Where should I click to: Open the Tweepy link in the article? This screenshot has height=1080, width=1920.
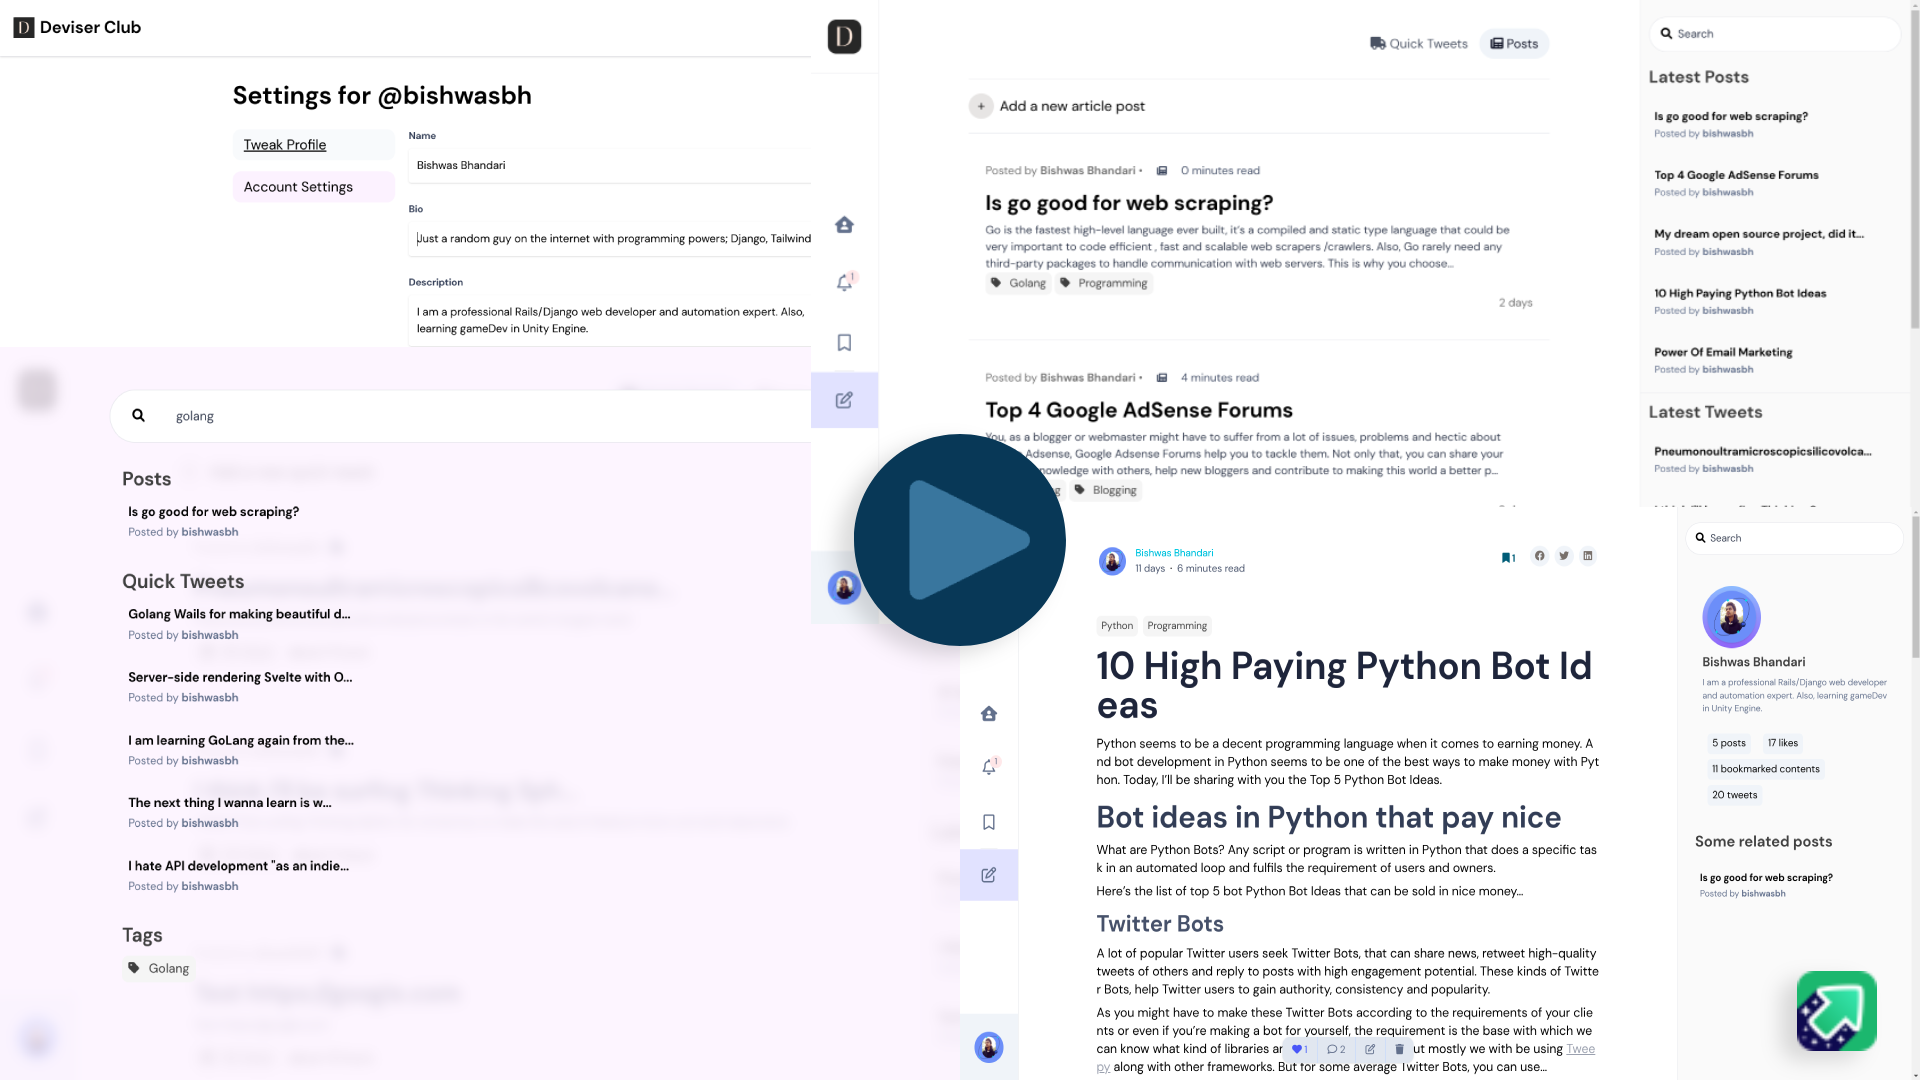[x=1580, y=1048]
